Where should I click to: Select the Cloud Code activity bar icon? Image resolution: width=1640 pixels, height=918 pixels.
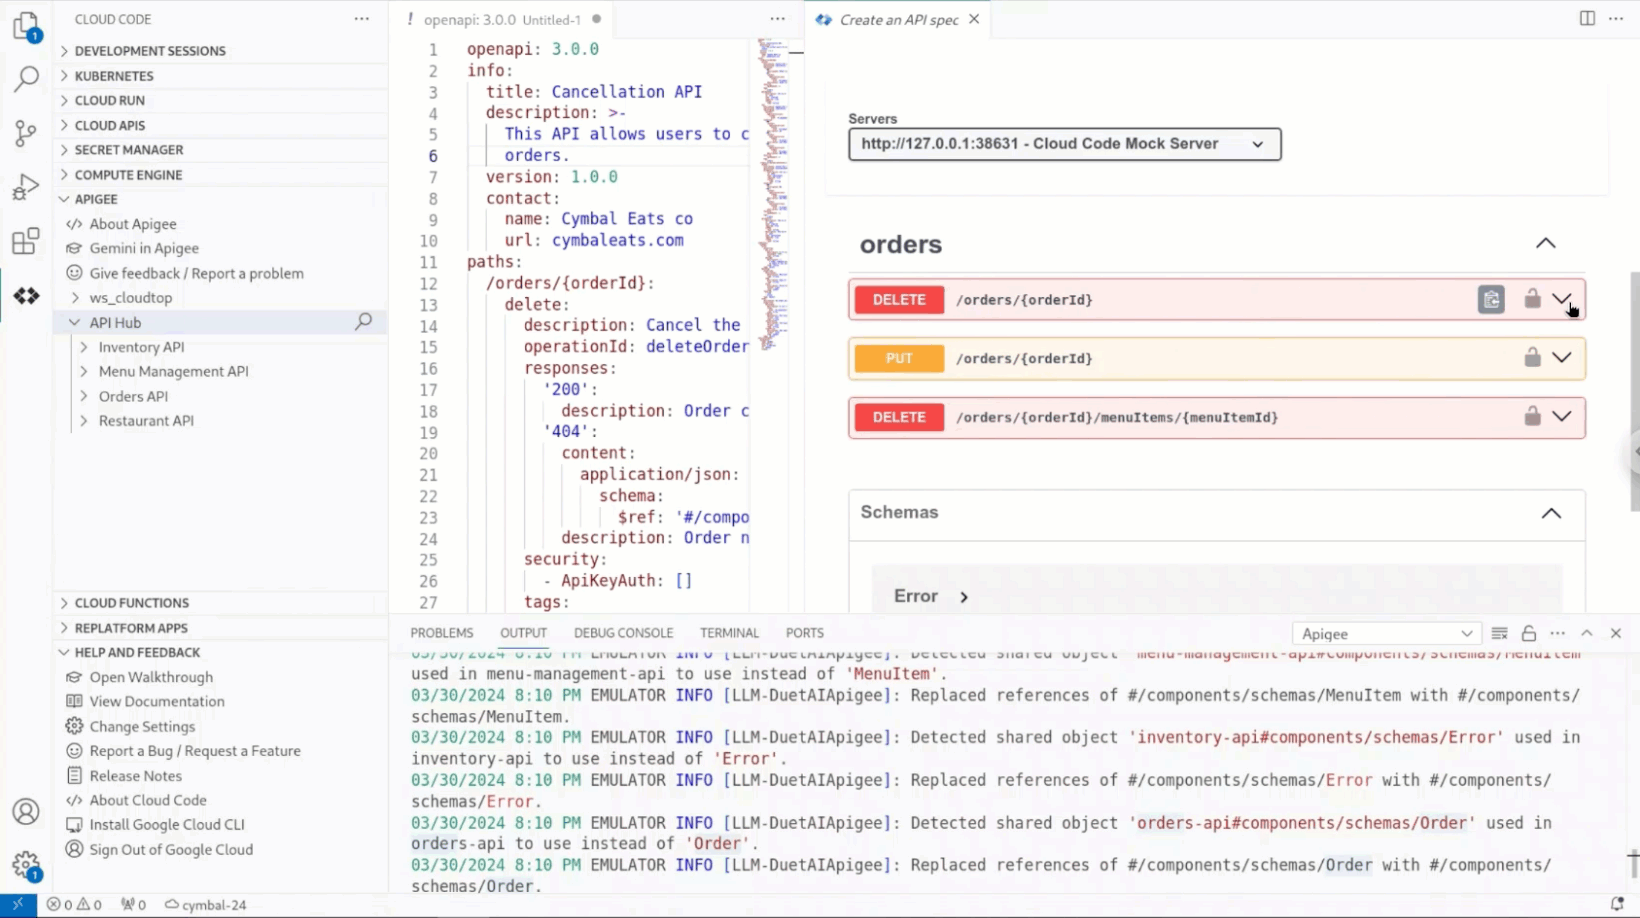point(26,296)
